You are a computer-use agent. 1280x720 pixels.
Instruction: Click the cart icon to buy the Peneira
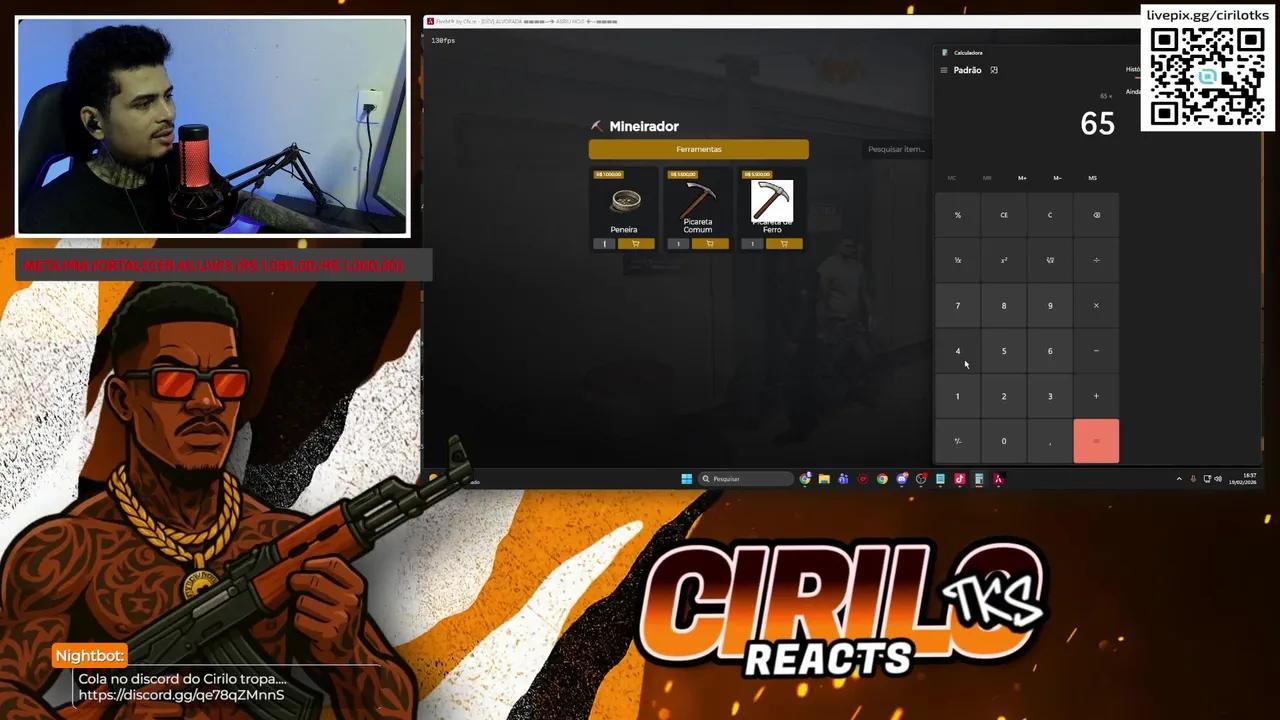635,243
